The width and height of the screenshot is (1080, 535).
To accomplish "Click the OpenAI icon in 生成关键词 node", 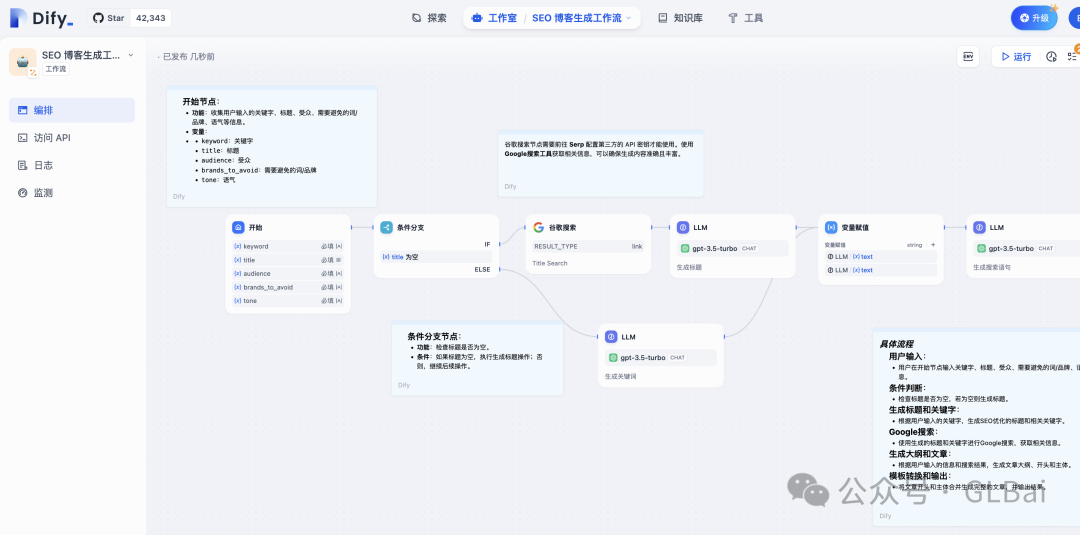I will pos(613,358).
